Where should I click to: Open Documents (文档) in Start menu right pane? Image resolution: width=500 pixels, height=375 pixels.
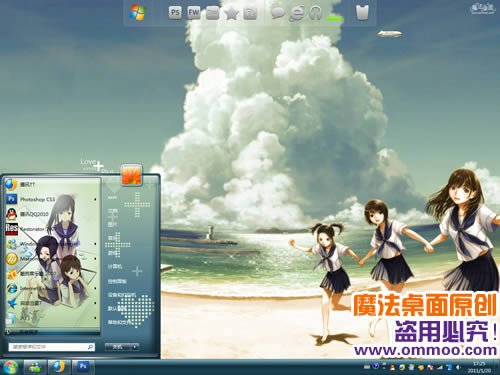coord(113,211)
